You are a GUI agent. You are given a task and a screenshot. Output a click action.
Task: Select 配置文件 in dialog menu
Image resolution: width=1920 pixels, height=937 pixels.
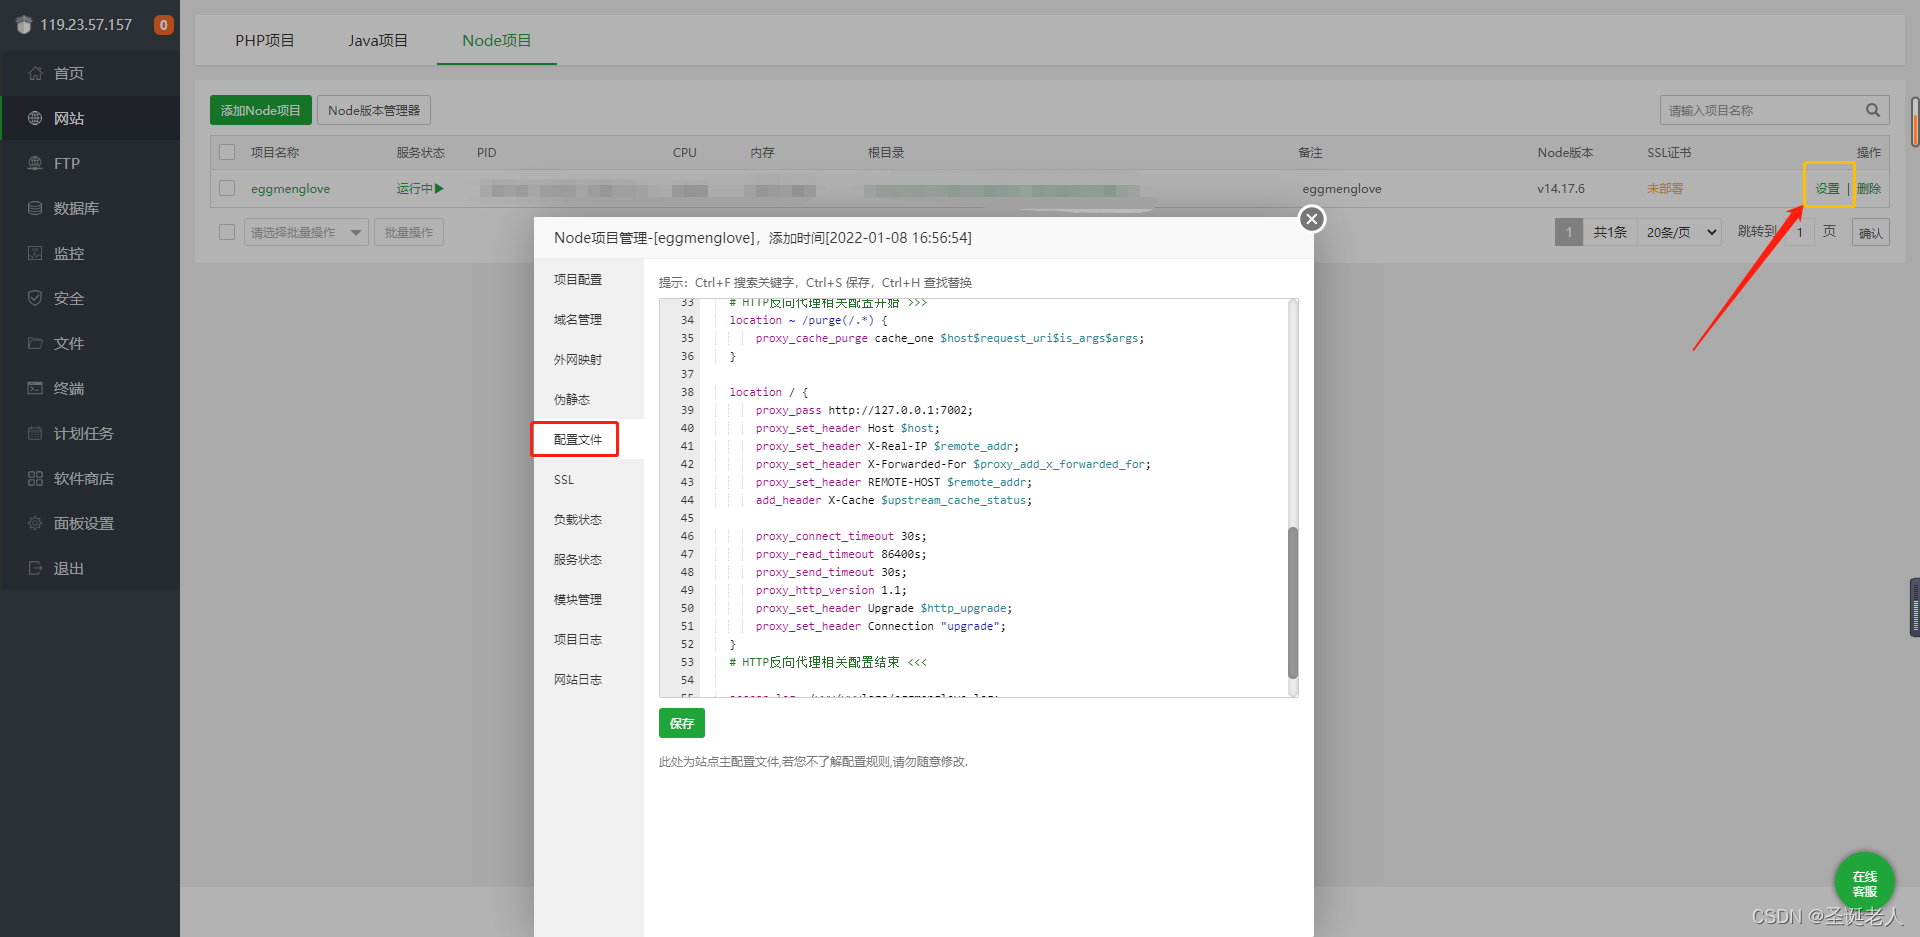click(x=588, y=439)
